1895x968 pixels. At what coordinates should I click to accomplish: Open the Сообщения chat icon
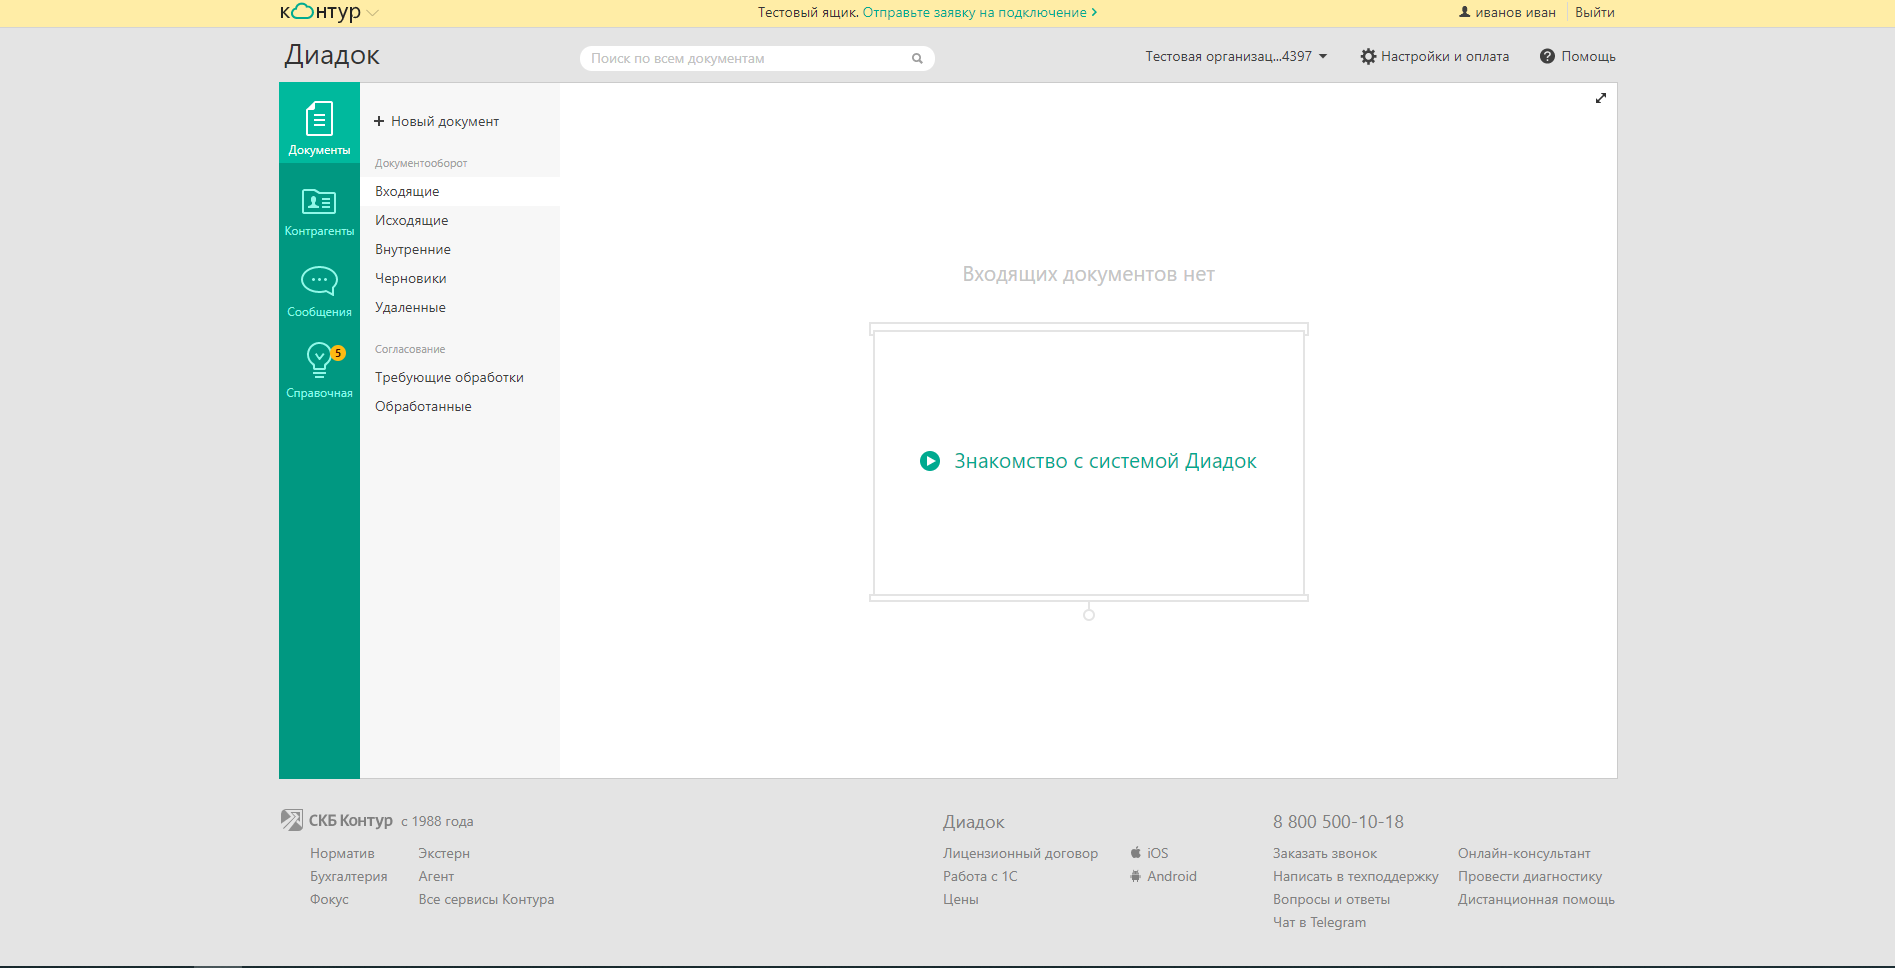[x=319, y=281]
